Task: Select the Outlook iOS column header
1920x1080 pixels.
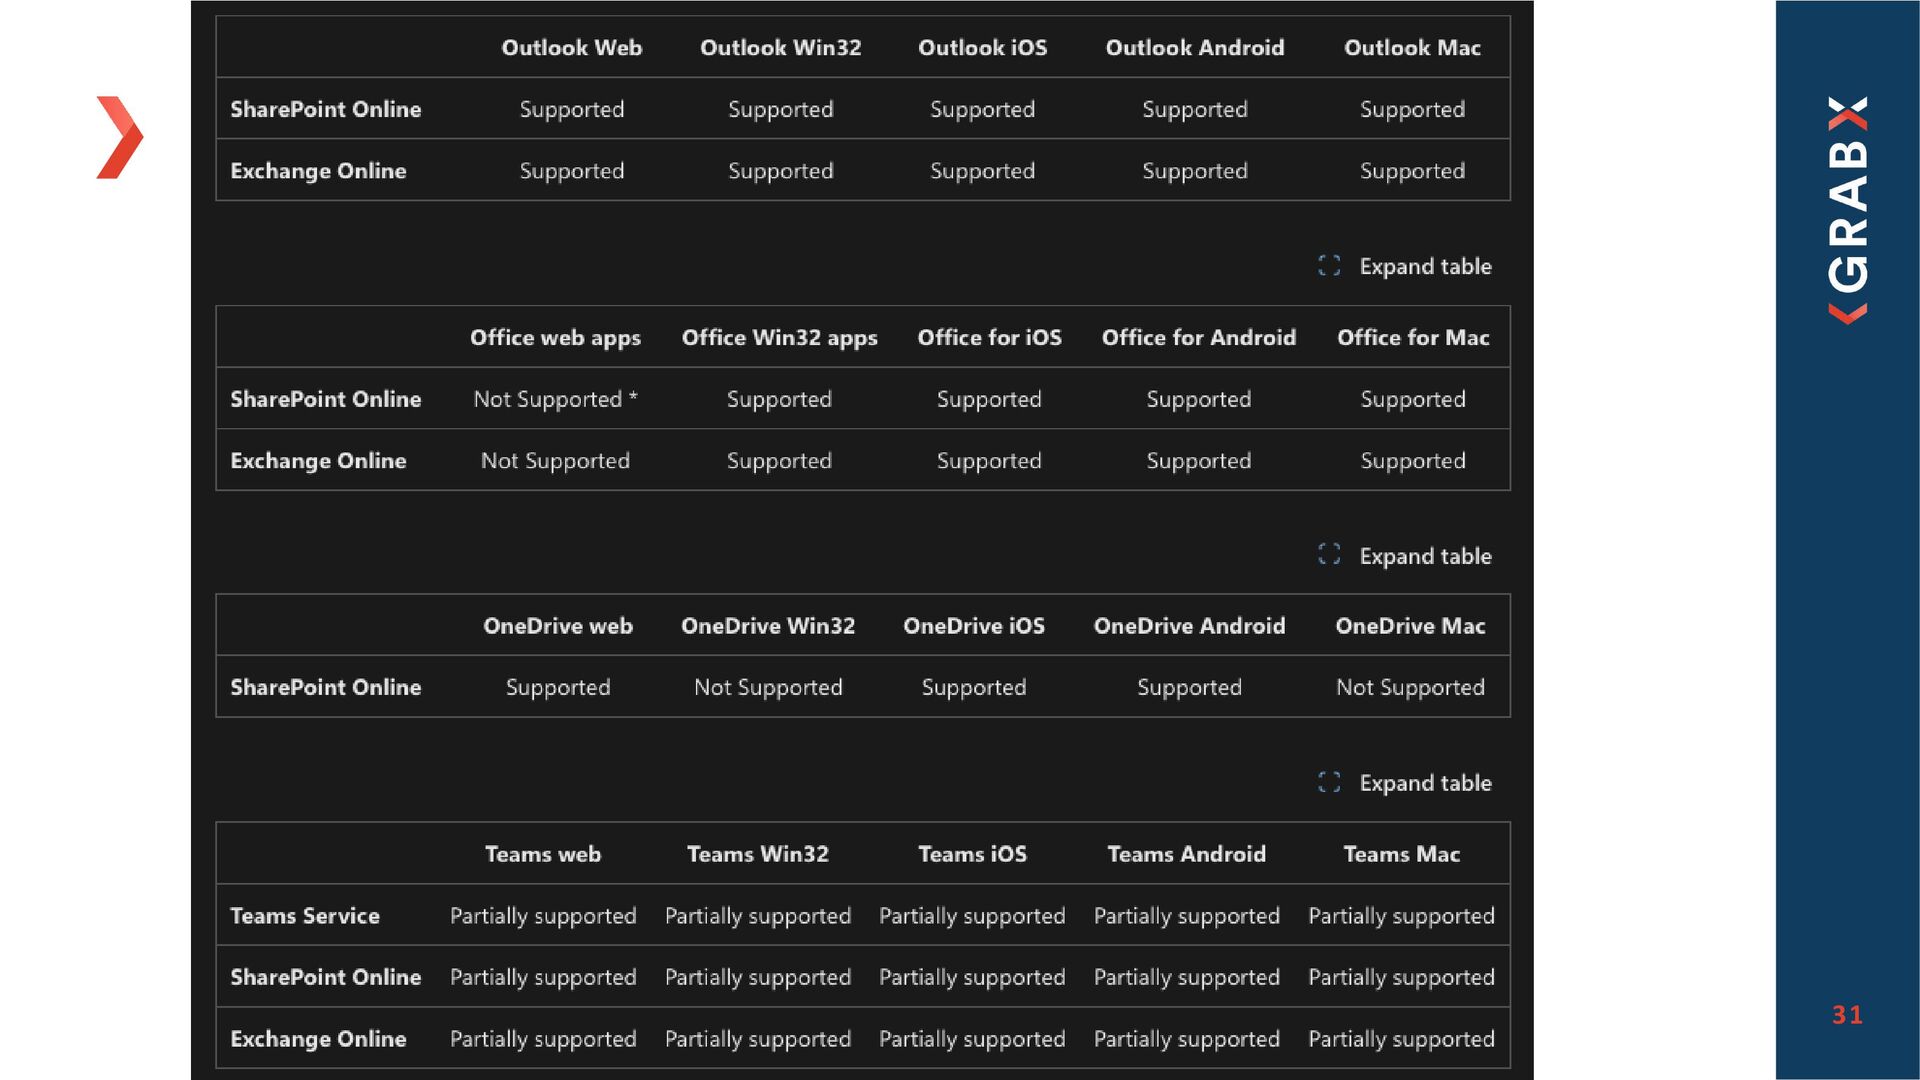Action: click(983, 48)
